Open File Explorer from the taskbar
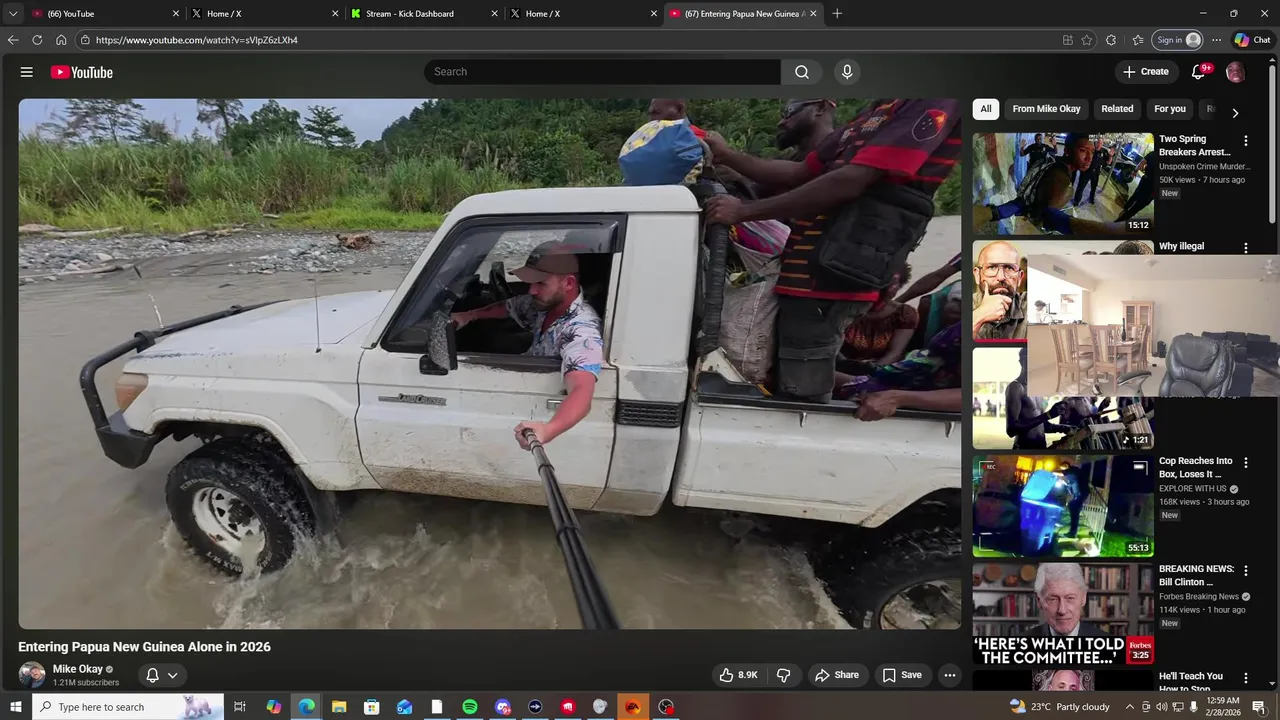The width and height of the screenshot is (1280, 720). pyautogui.click(x=339, y=707)
